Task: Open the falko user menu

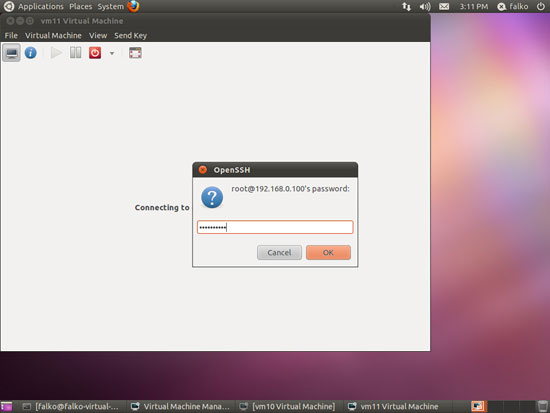Action: 513,6
